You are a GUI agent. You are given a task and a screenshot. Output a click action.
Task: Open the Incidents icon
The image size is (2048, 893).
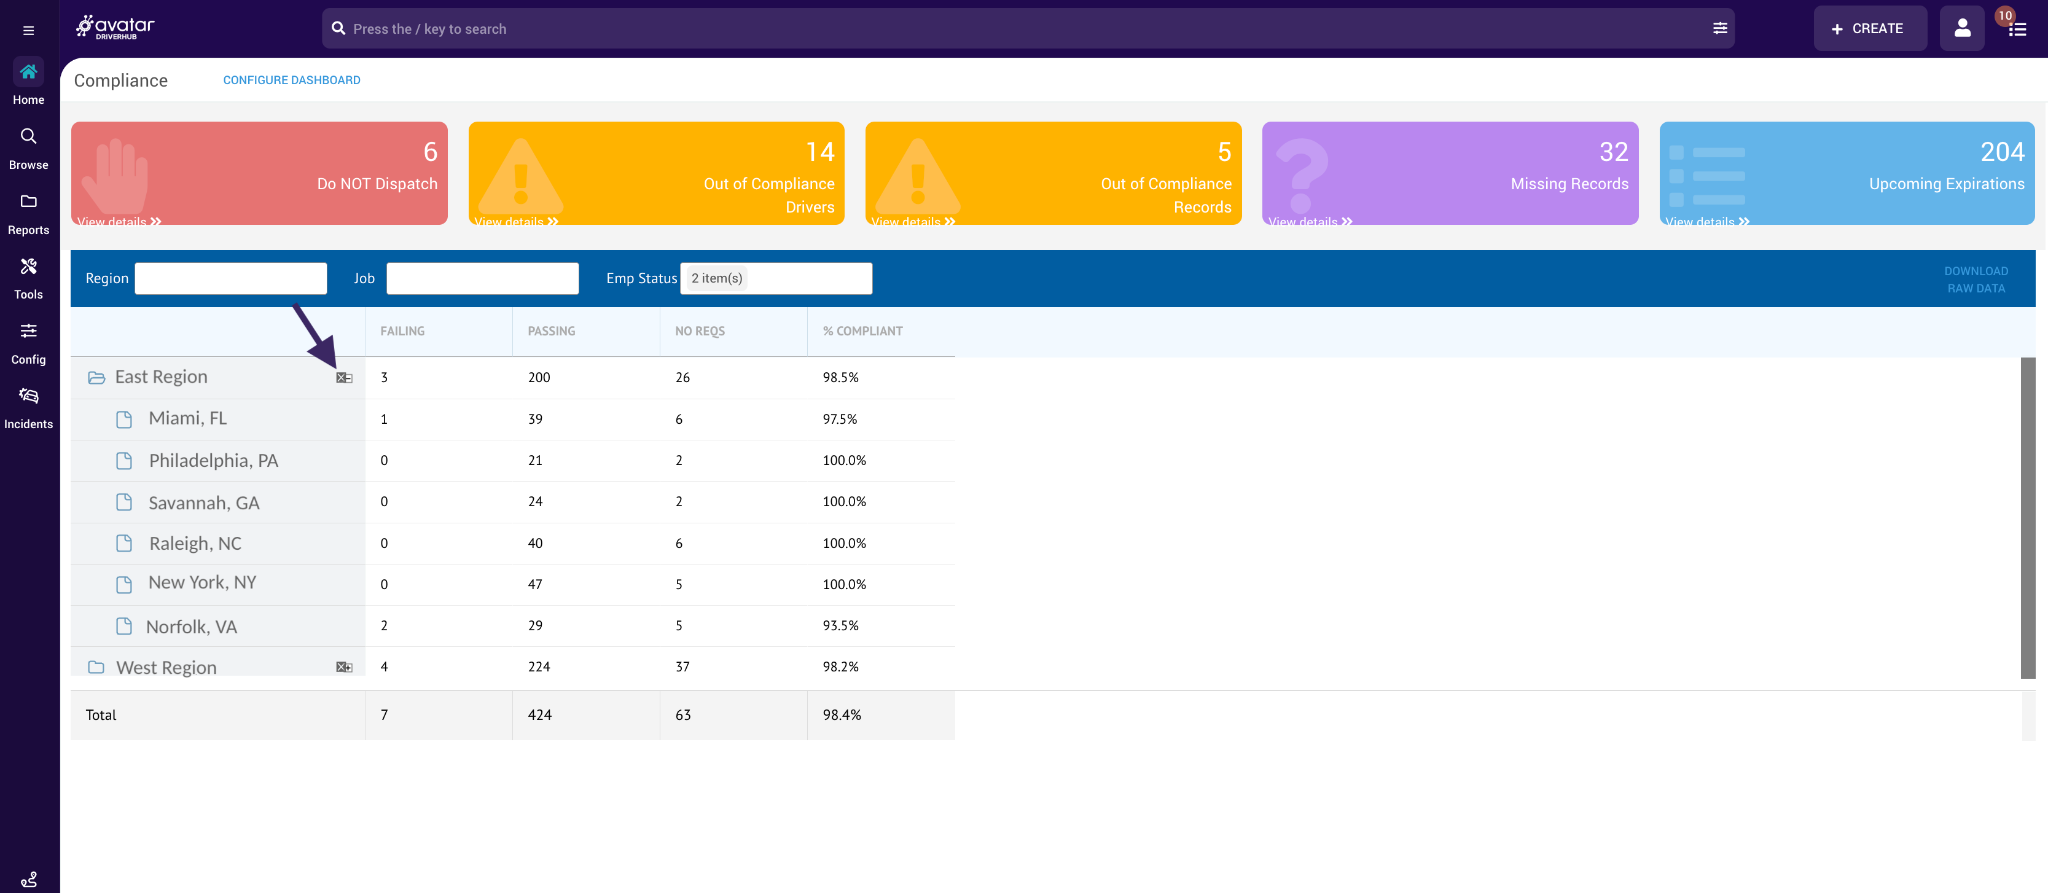28,396
